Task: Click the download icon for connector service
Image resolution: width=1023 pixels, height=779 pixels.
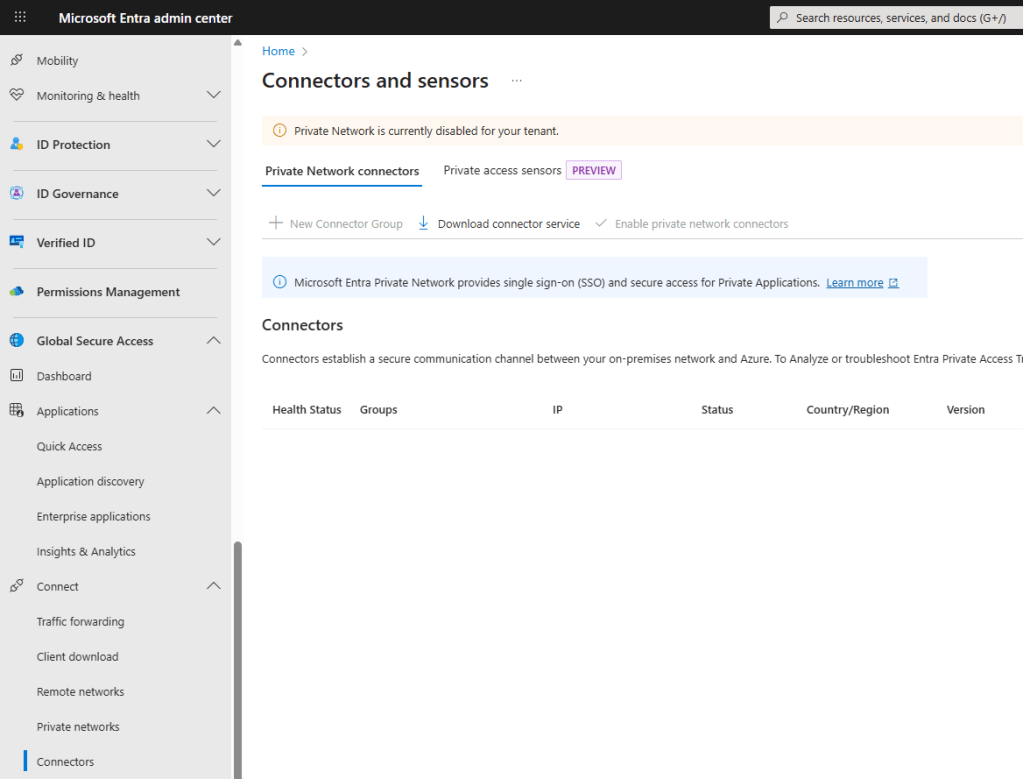Action: point(423,224)
